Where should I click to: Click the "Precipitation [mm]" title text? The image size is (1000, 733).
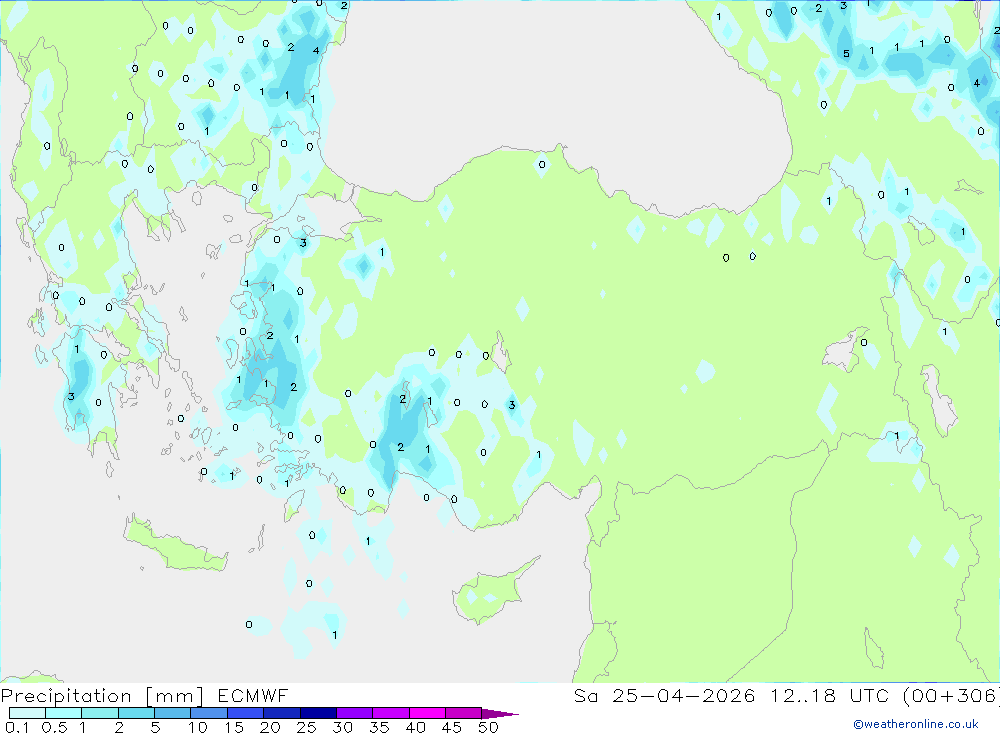(x=102, y=696)
